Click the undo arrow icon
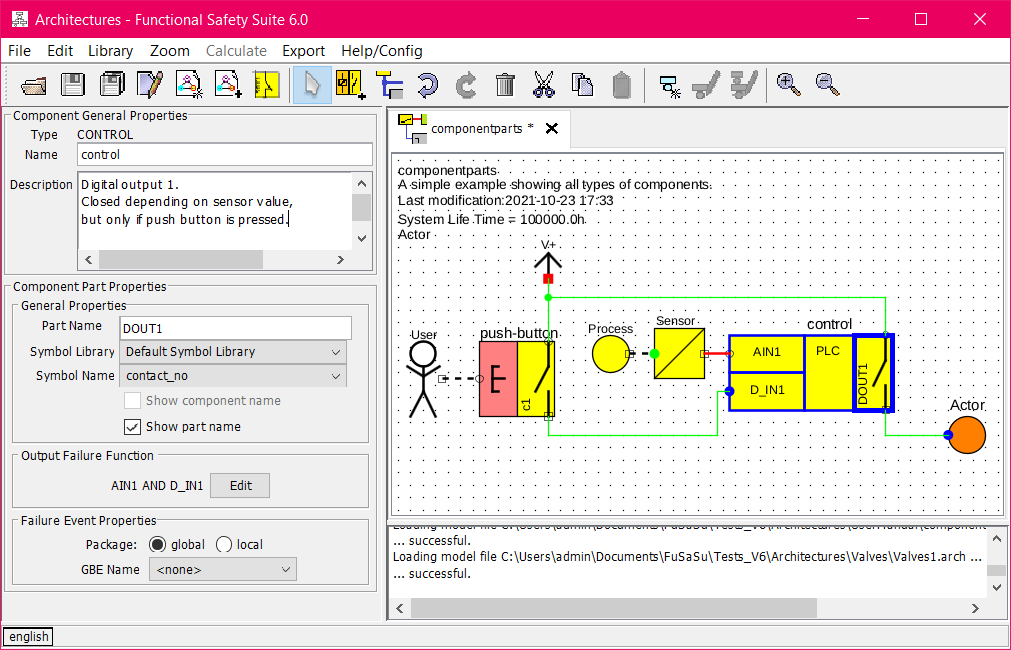The width and height of the screenshot is (1011, 650). [x=427, y=85]
